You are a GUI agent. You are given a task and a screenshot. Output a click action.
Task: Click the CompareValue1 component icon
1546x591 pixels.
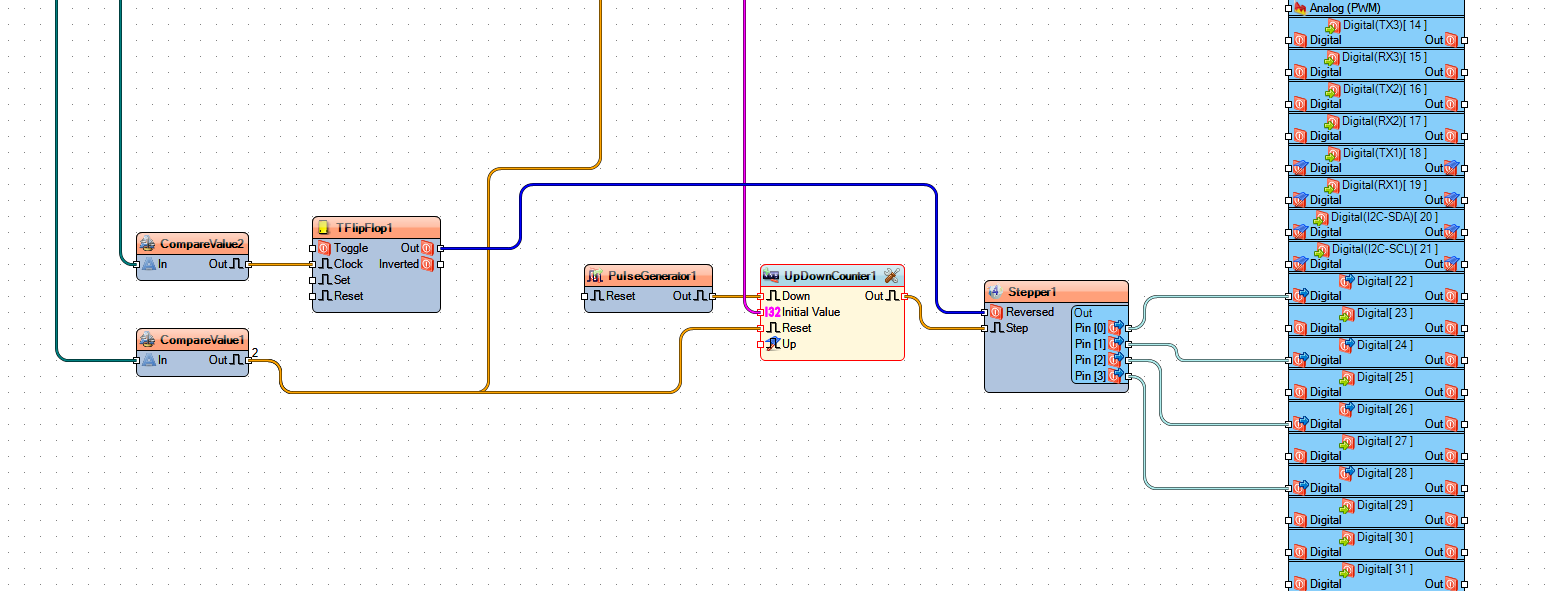148,340
